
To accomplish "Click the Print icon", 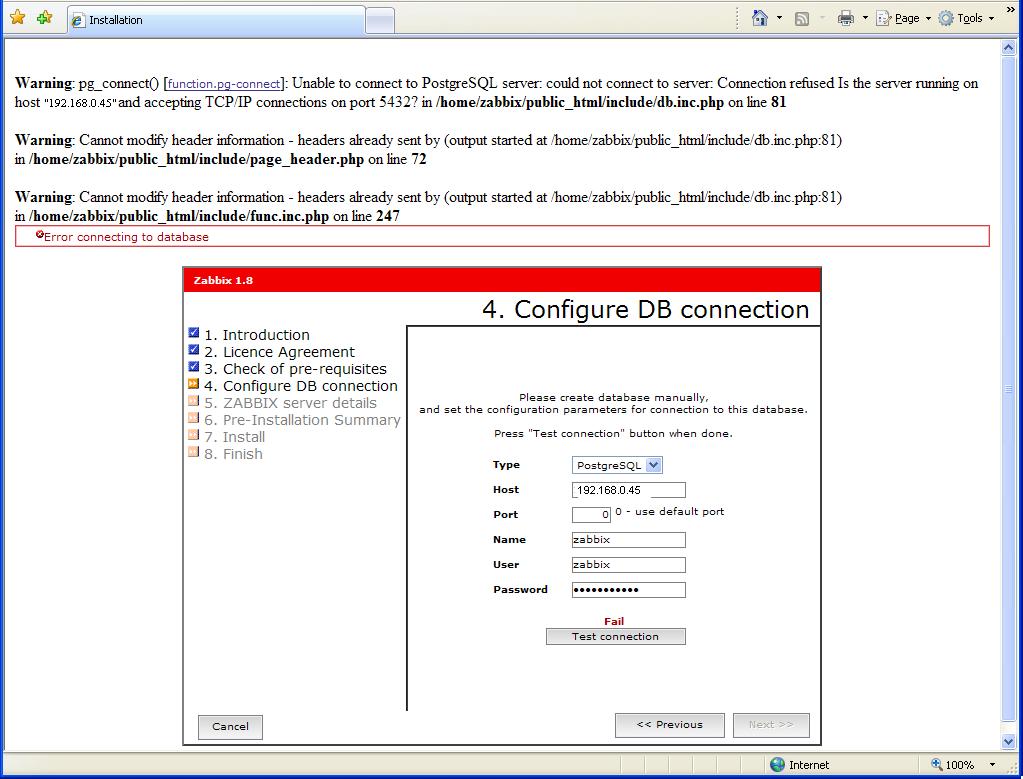I will pos(846,18).
